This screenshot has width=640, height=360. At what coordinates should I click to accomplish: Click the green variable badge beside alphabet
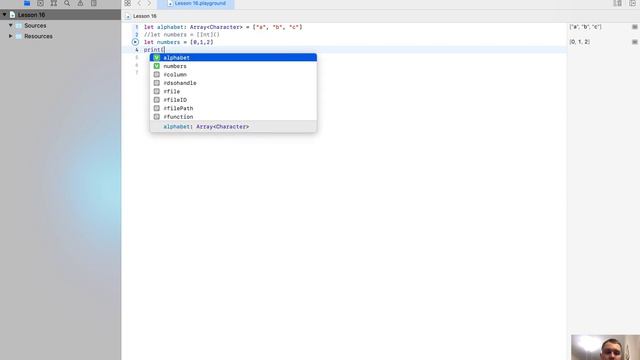click(x=157, y=58)
